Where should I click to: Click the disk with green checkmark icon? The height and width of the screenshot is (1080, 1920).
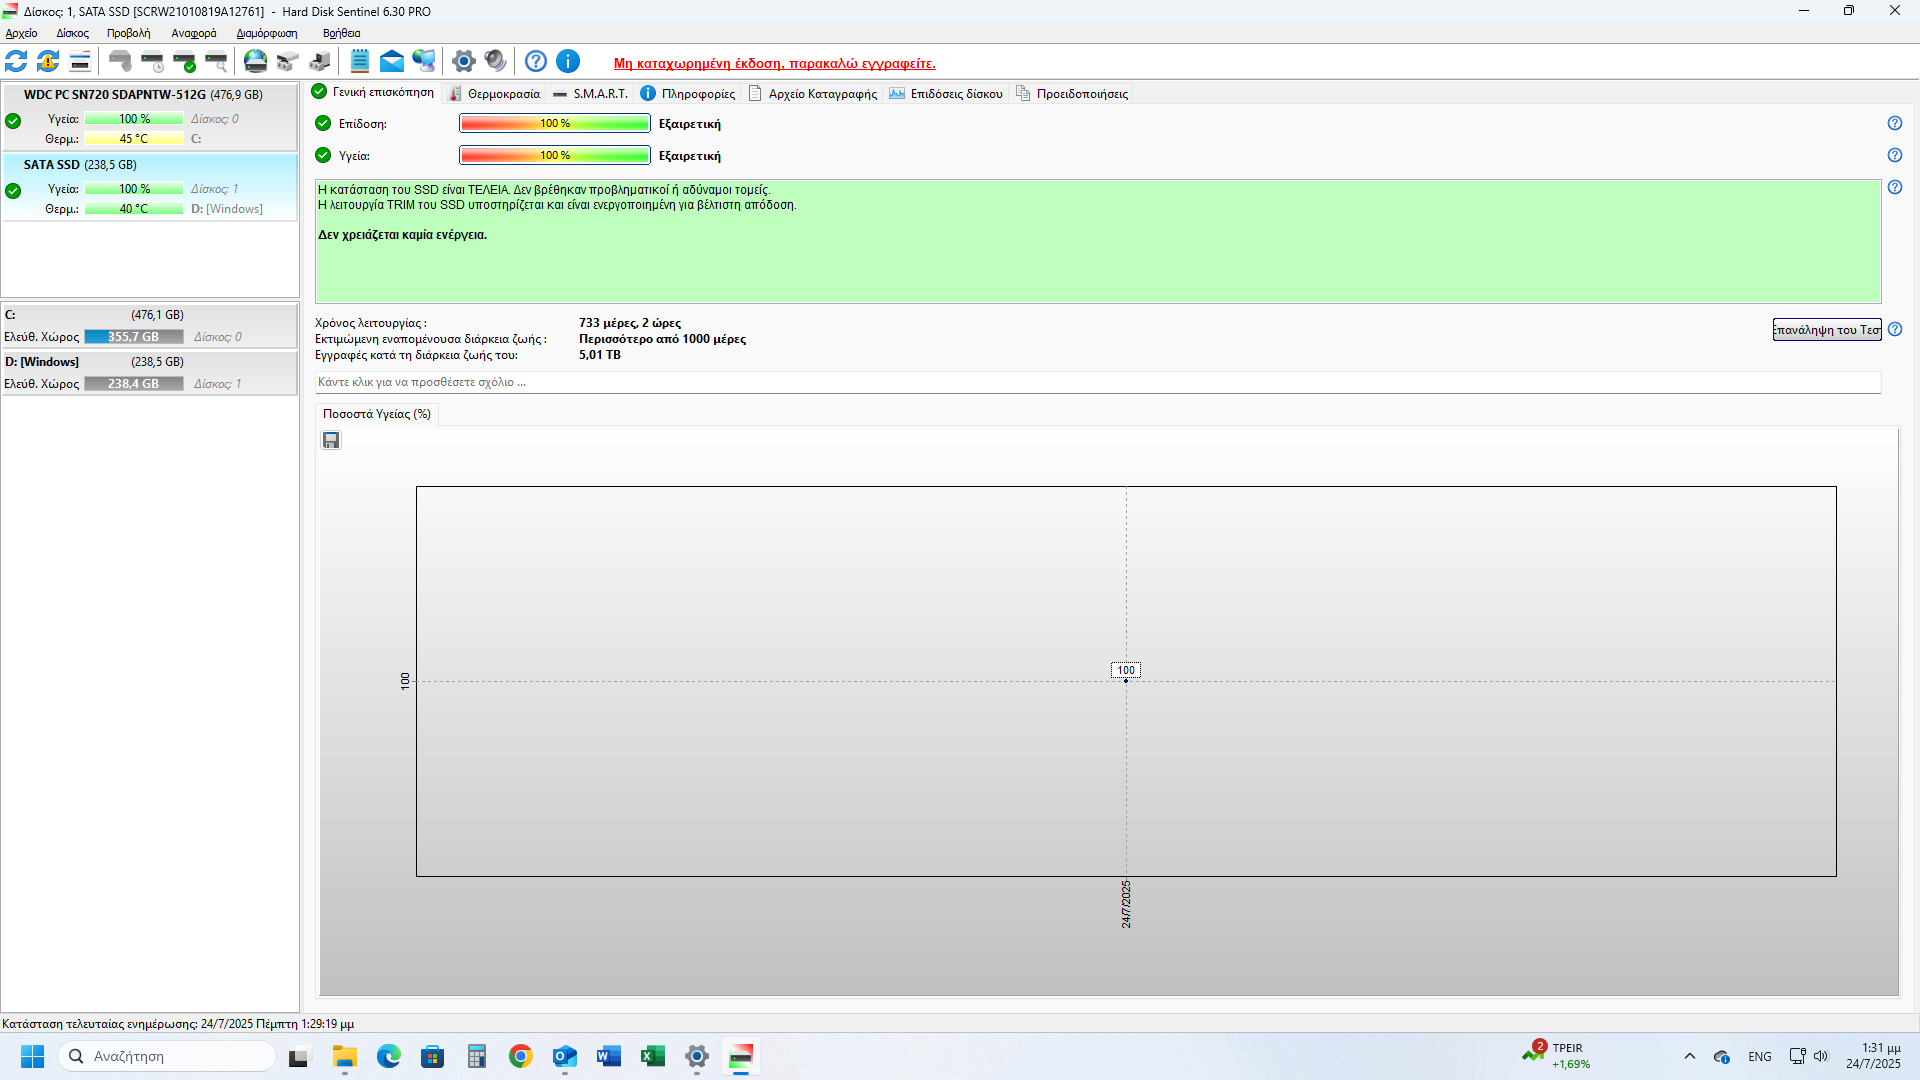(x=184, y=62)
